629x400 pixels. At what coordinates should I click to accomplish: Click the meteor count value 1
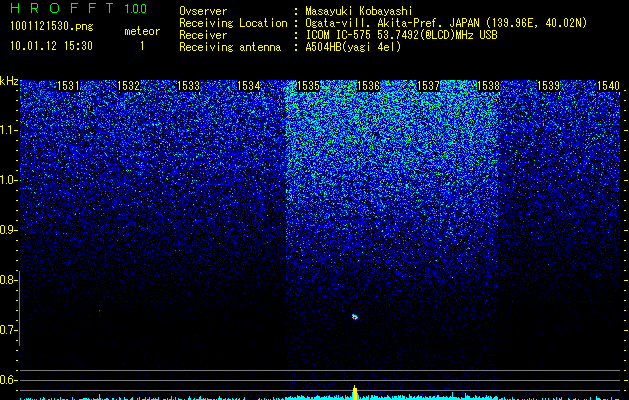(x=142, y=46)
